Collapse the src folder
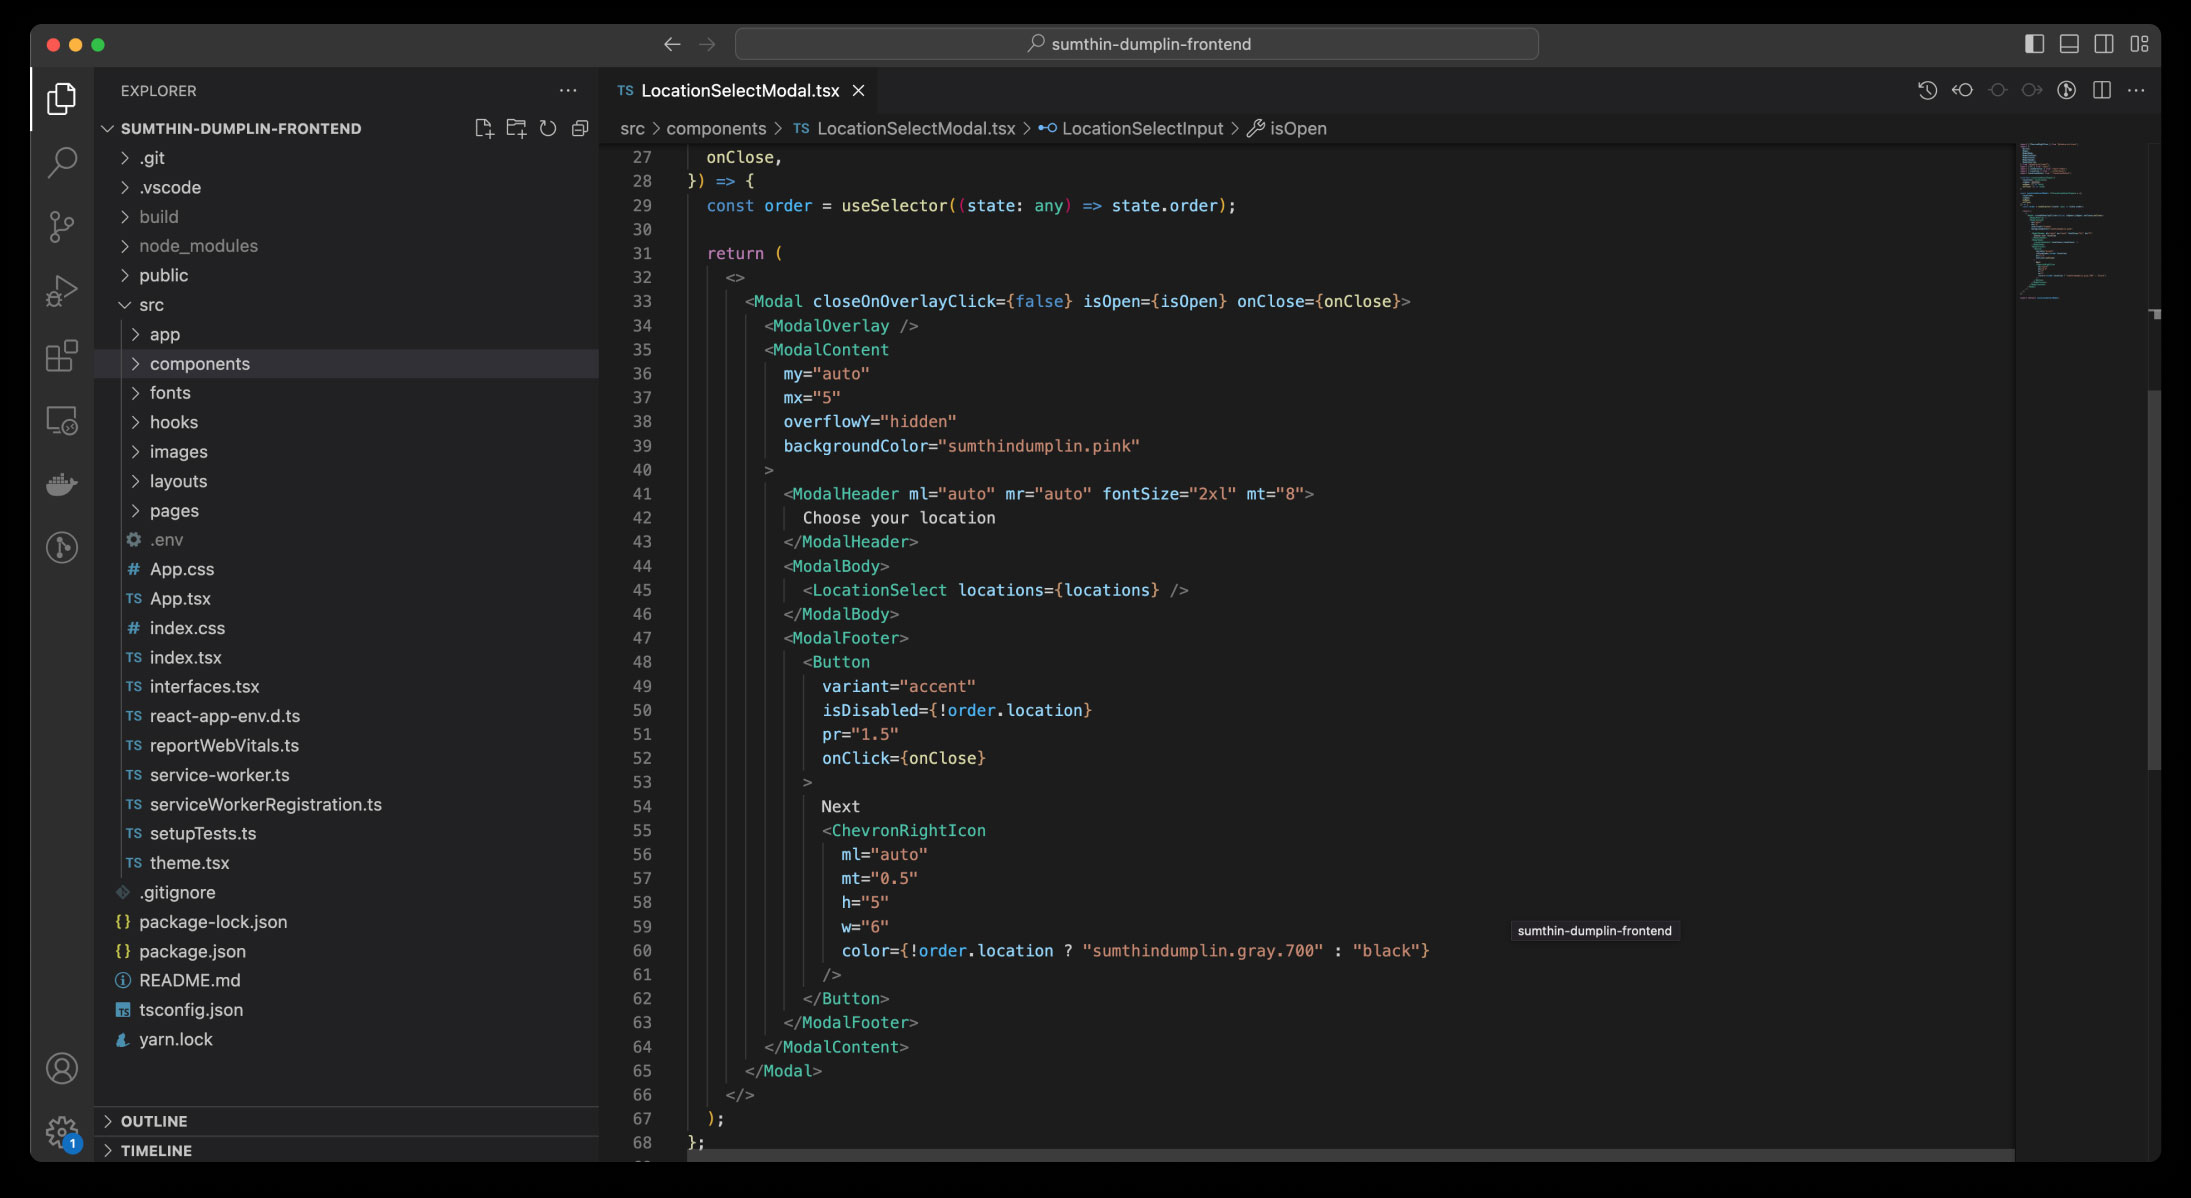The height and width of the screenshot is (1198, 2191). 151,305
